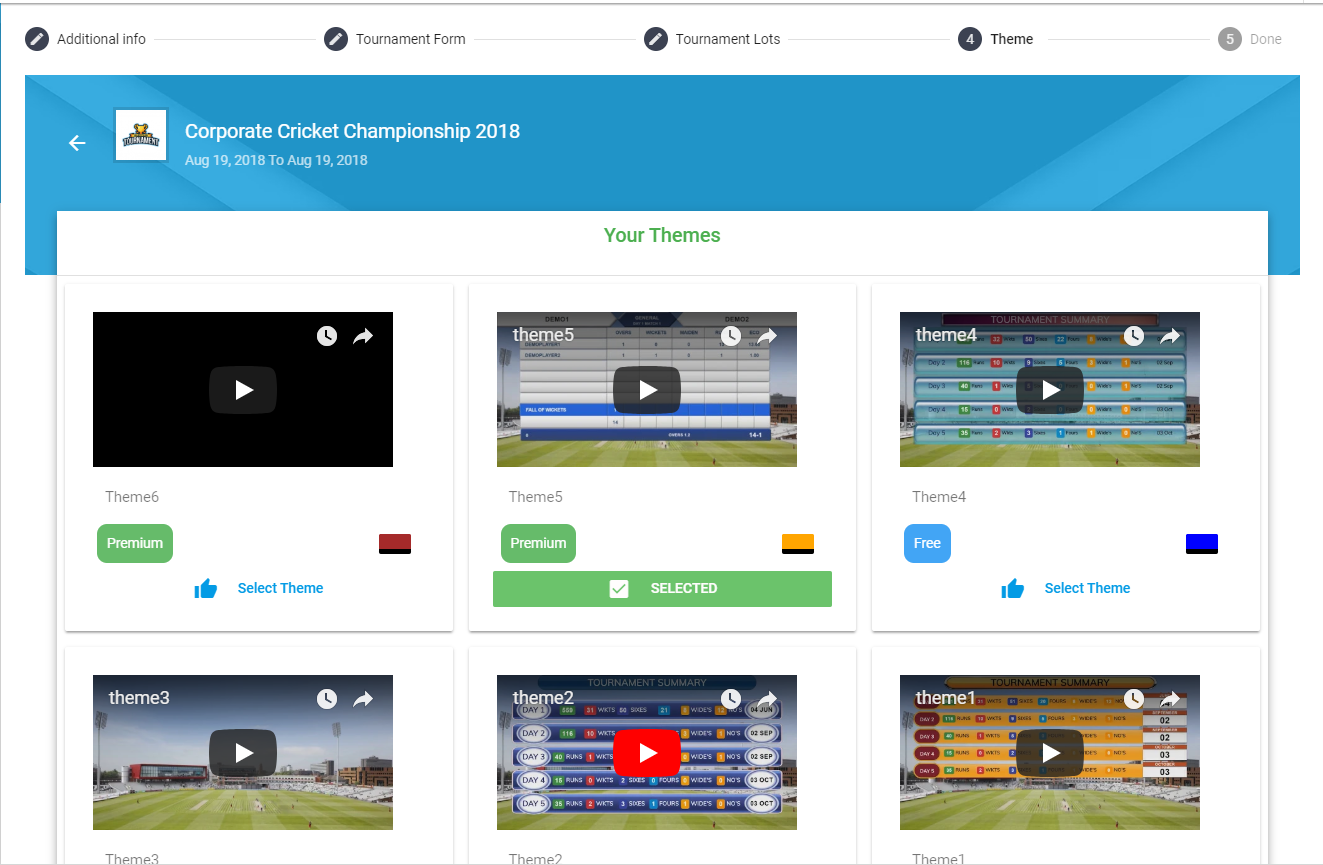Select step 4 Theme

click(x=996, y=39)
